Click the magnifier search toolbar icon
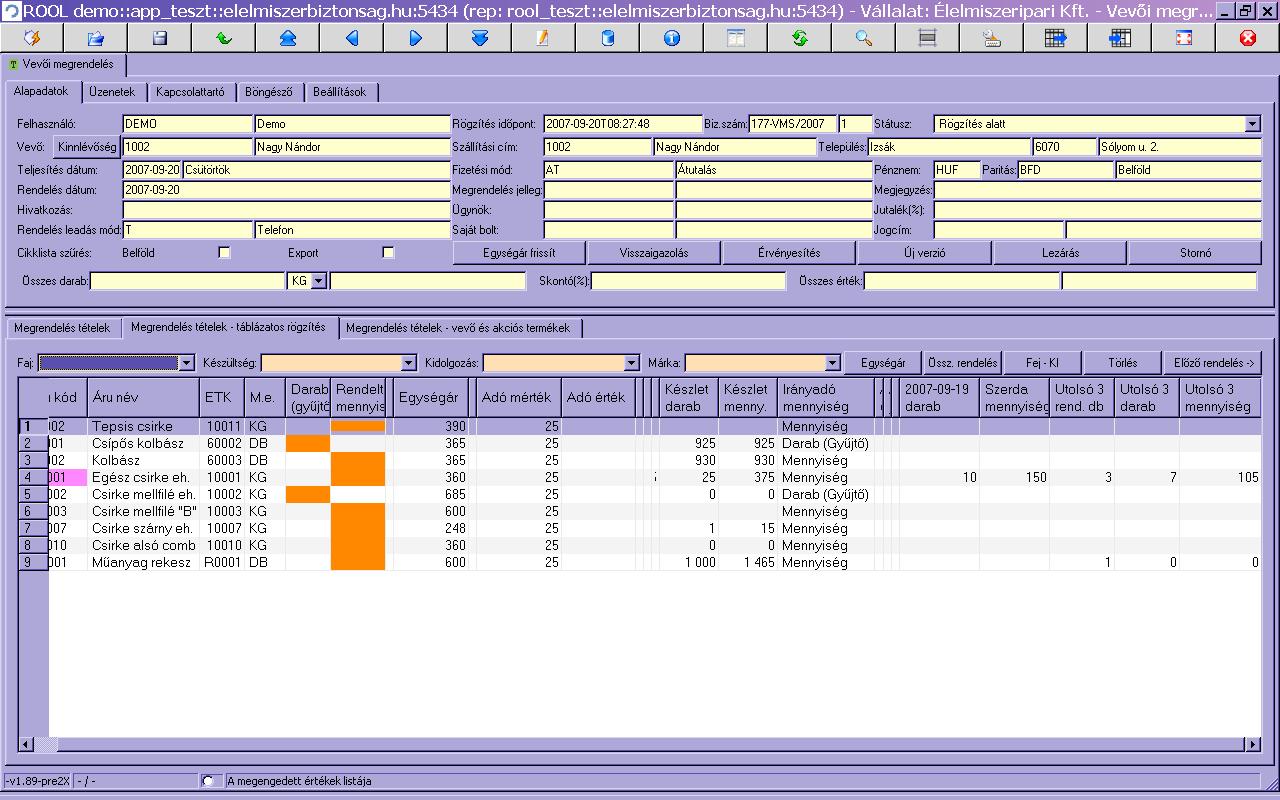The height and width of the screenshot is (800, 1280). pyautogui.click(x=863, y=38)
